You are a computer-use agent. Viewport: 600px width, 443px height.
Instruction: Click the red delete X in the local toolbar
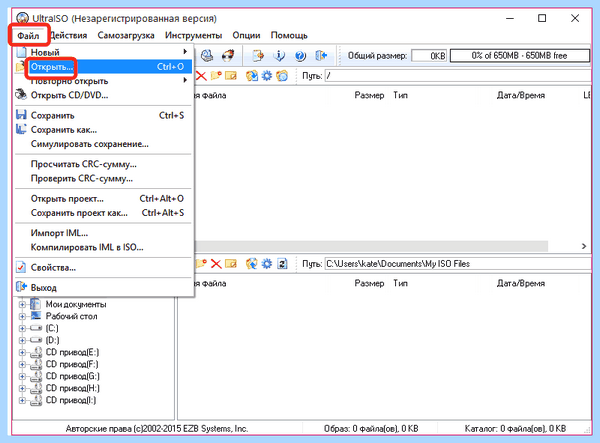pyautogui.click(x=216, y=264)
